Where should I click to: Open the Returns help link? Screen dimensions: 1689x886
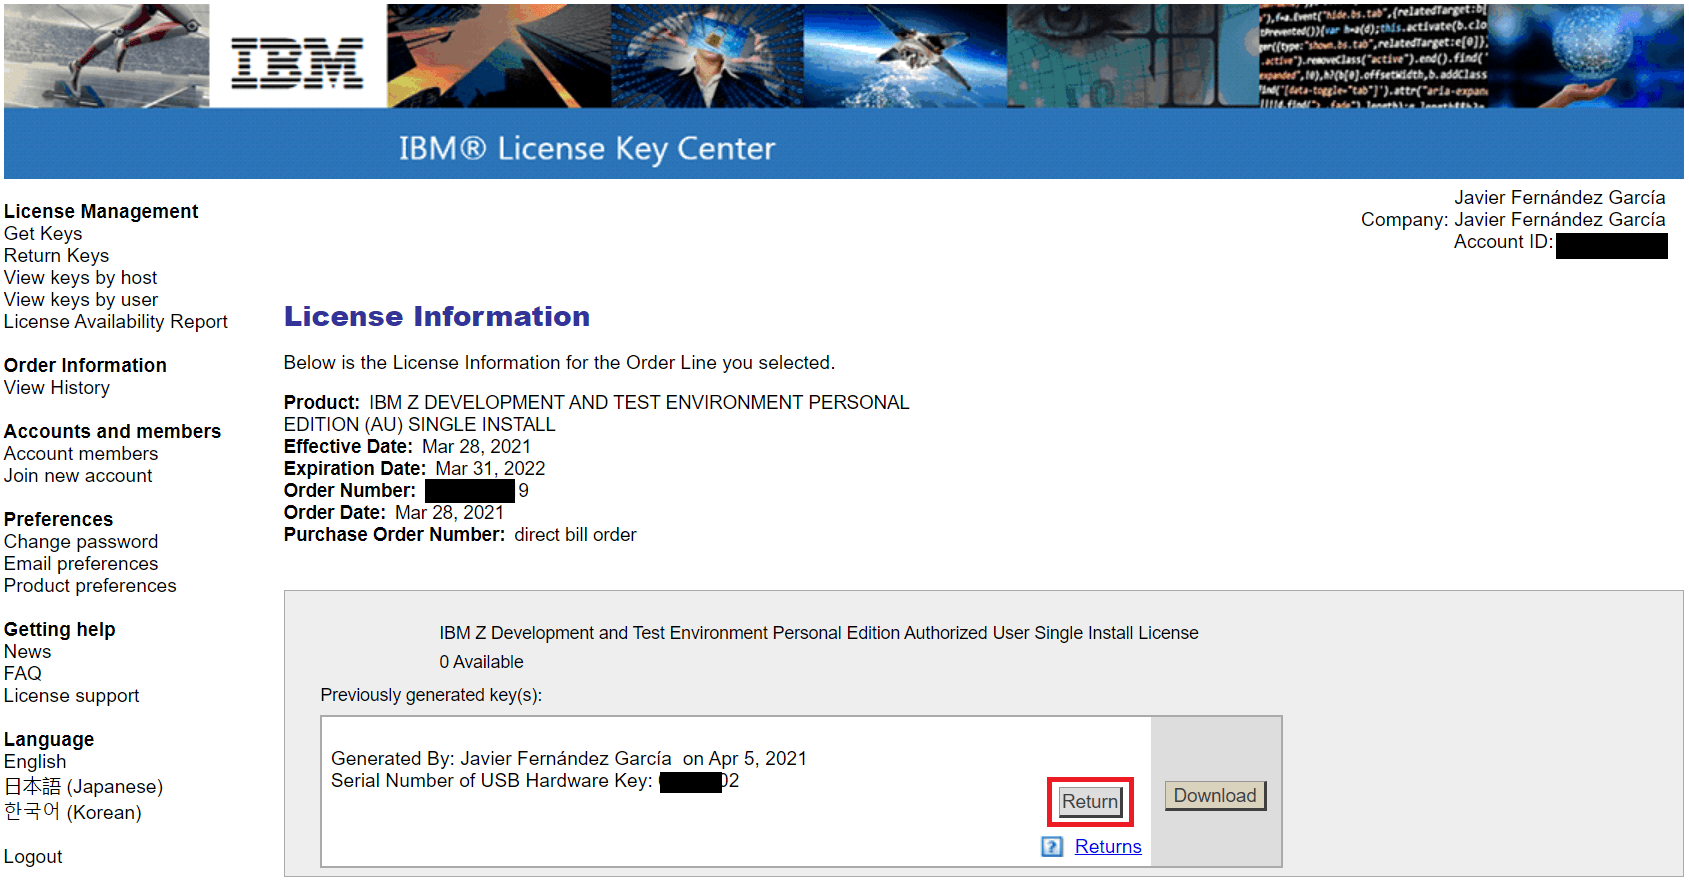pyautogui.click(x=1107, y=847)
